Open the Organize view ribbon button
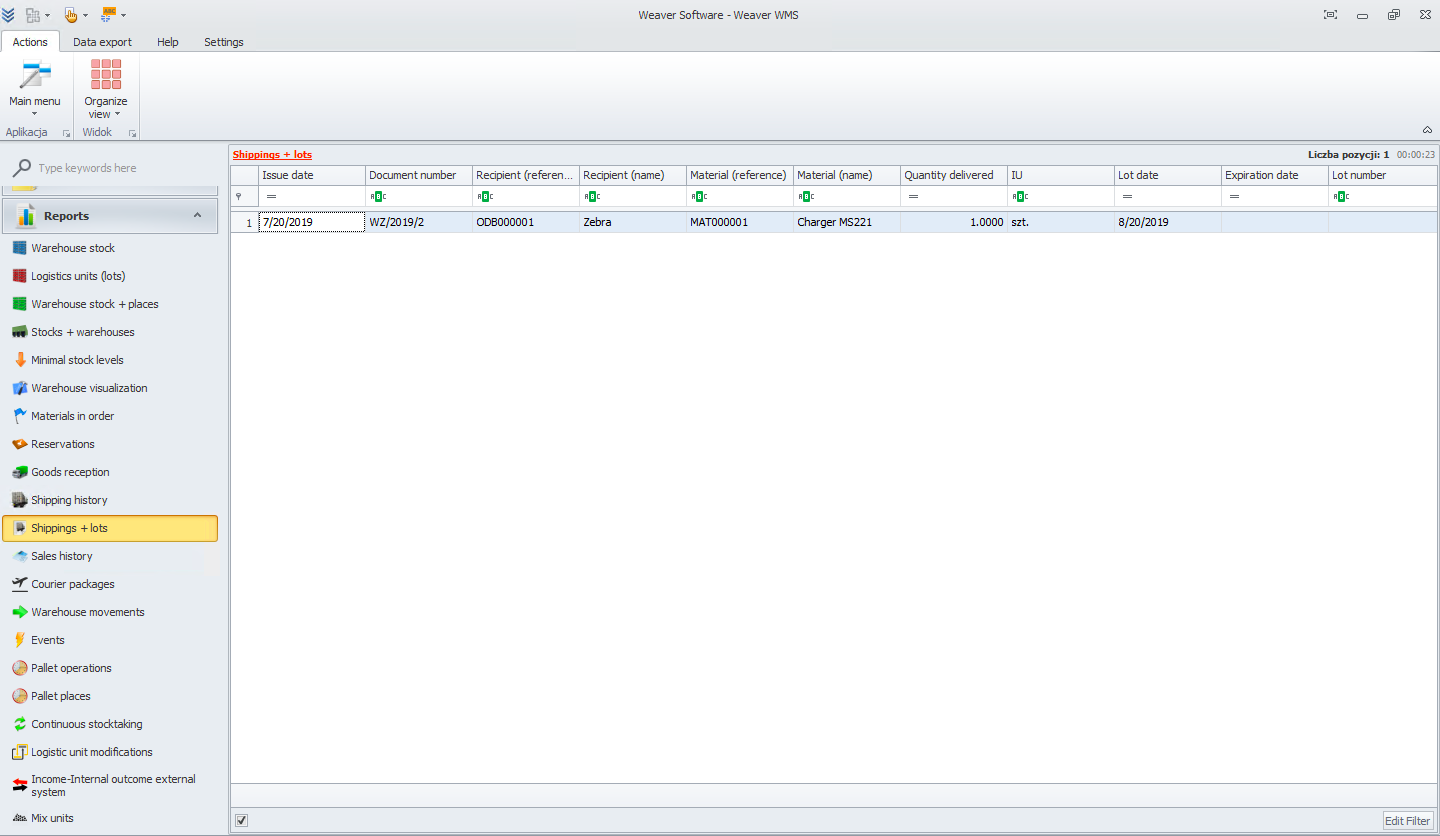This screenshot has width=1440, height=836. 105,89
